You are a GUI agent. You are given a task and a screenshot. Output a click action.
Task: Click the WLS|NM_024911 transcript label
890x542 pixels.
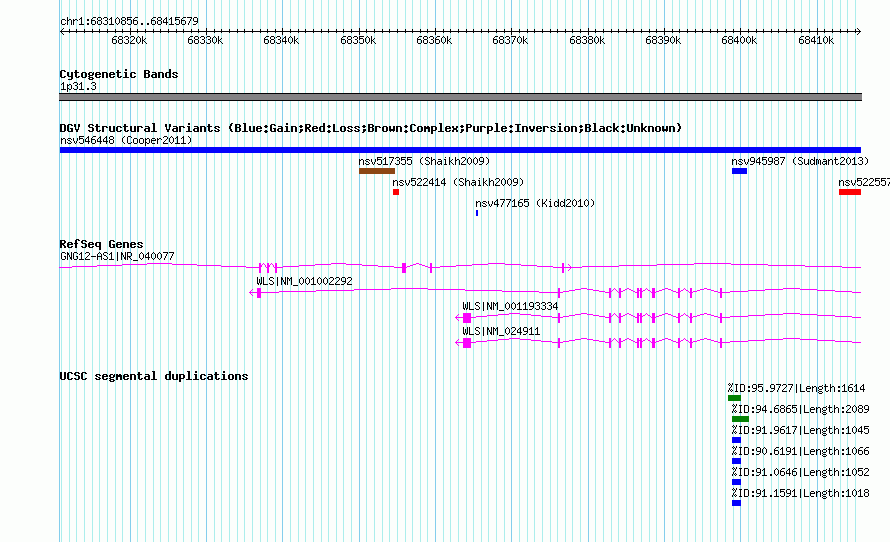[501, 331]
